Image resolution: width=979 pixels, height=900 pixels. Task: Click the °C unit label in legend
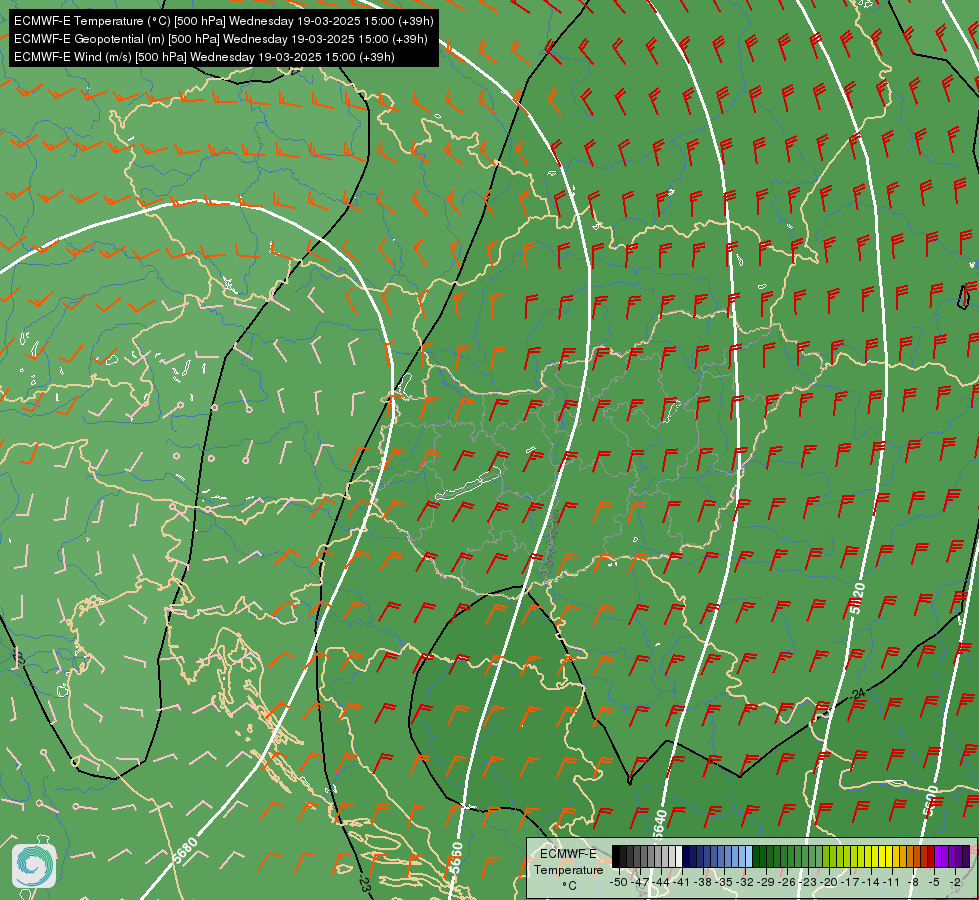click(569, 886)
